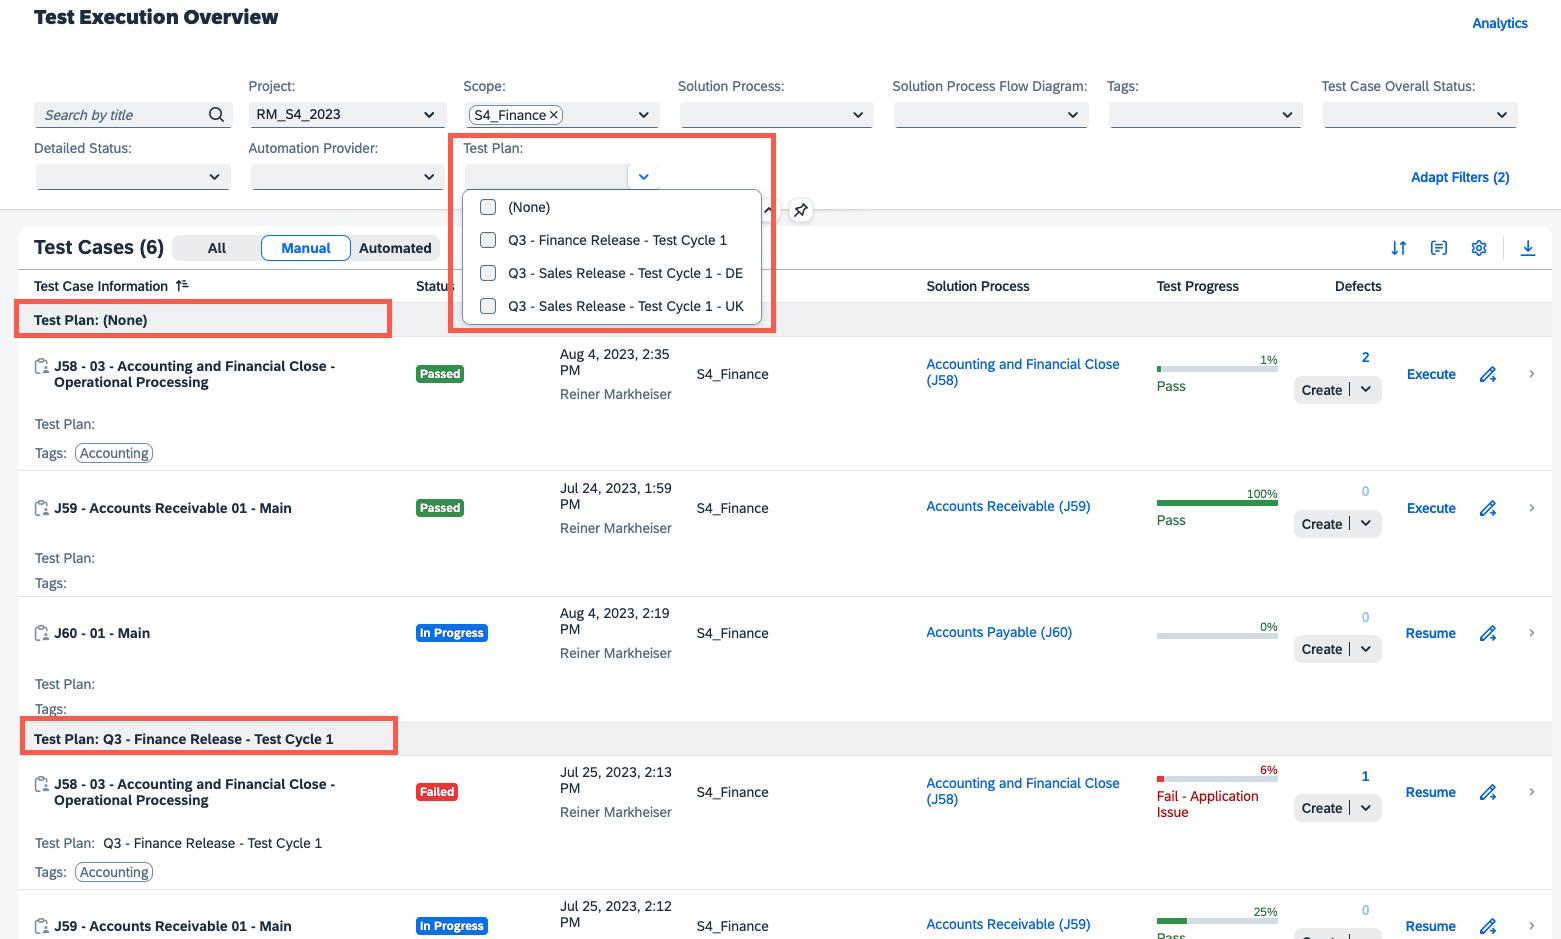Check the (None) option in Test Plan filter
This screenshot has width=1561, height=939.
click(487, 207)
